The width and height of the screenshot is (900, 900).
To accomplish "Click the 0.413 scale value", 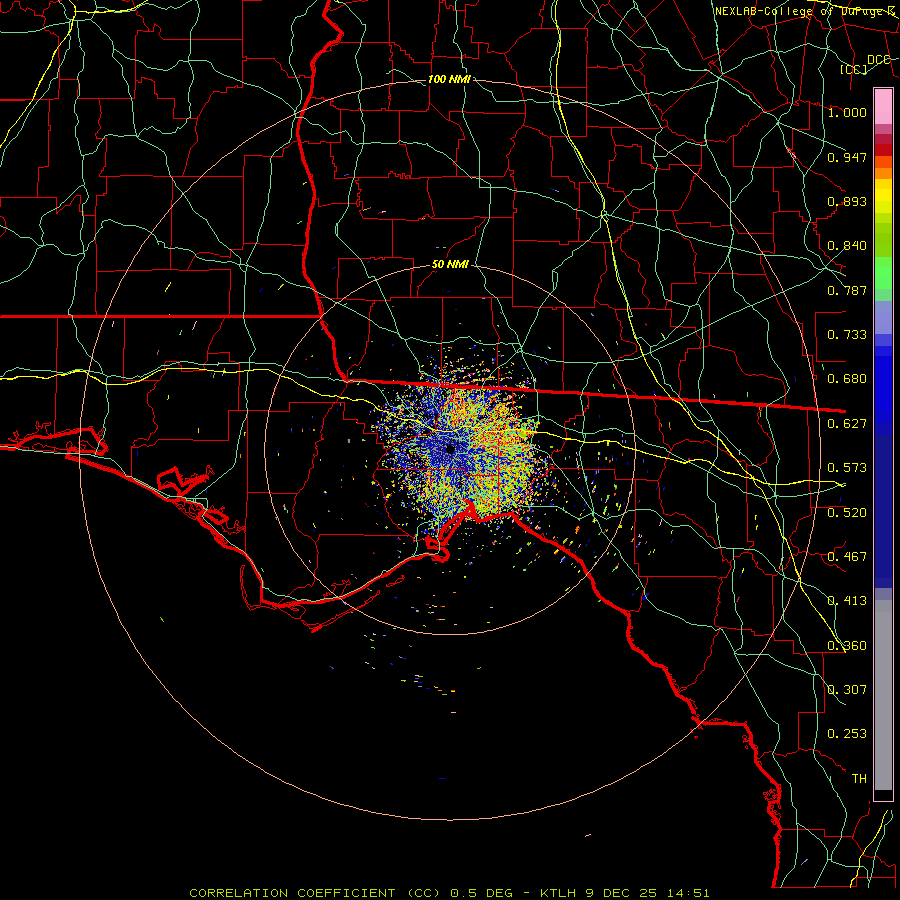I will tap(847, 601).
